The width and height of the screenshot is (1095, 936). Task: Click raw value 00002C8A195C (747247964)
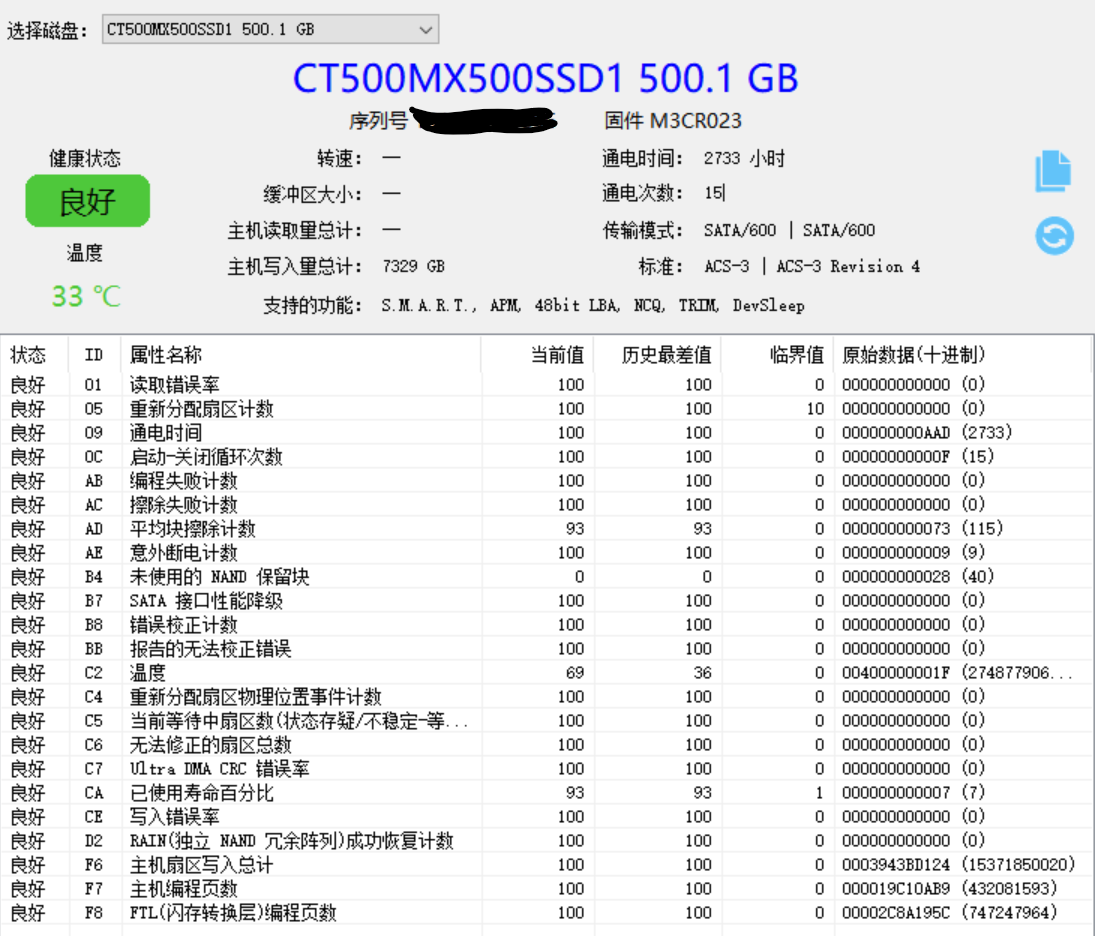[x=949, y=912]
